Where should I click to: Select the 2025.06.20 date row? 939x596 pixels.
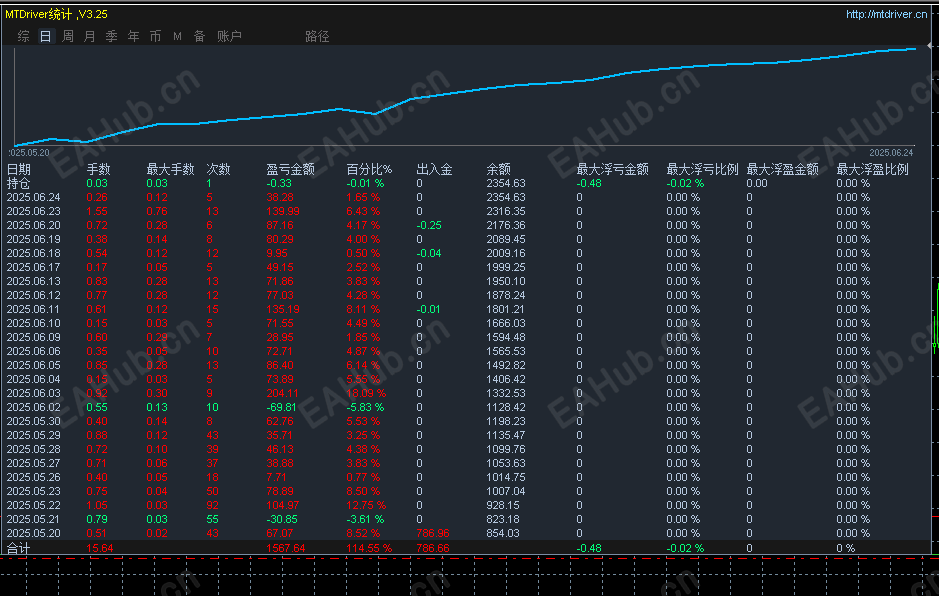coord(467,225)
